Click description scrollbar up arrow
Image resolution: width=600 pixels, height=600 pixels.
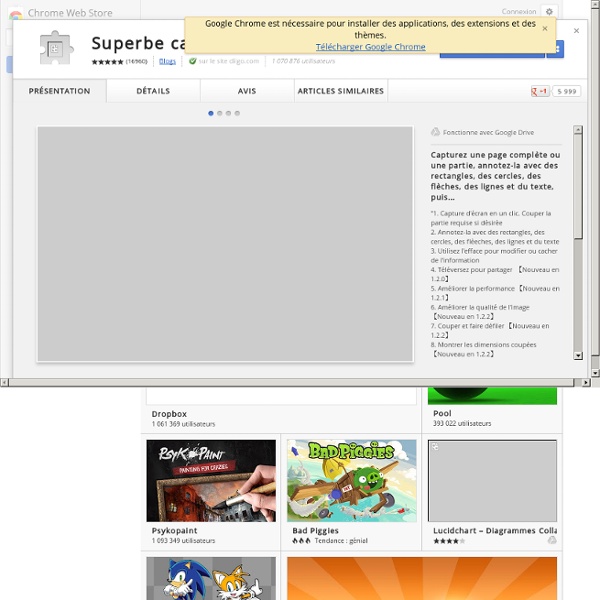coord(578,130)
